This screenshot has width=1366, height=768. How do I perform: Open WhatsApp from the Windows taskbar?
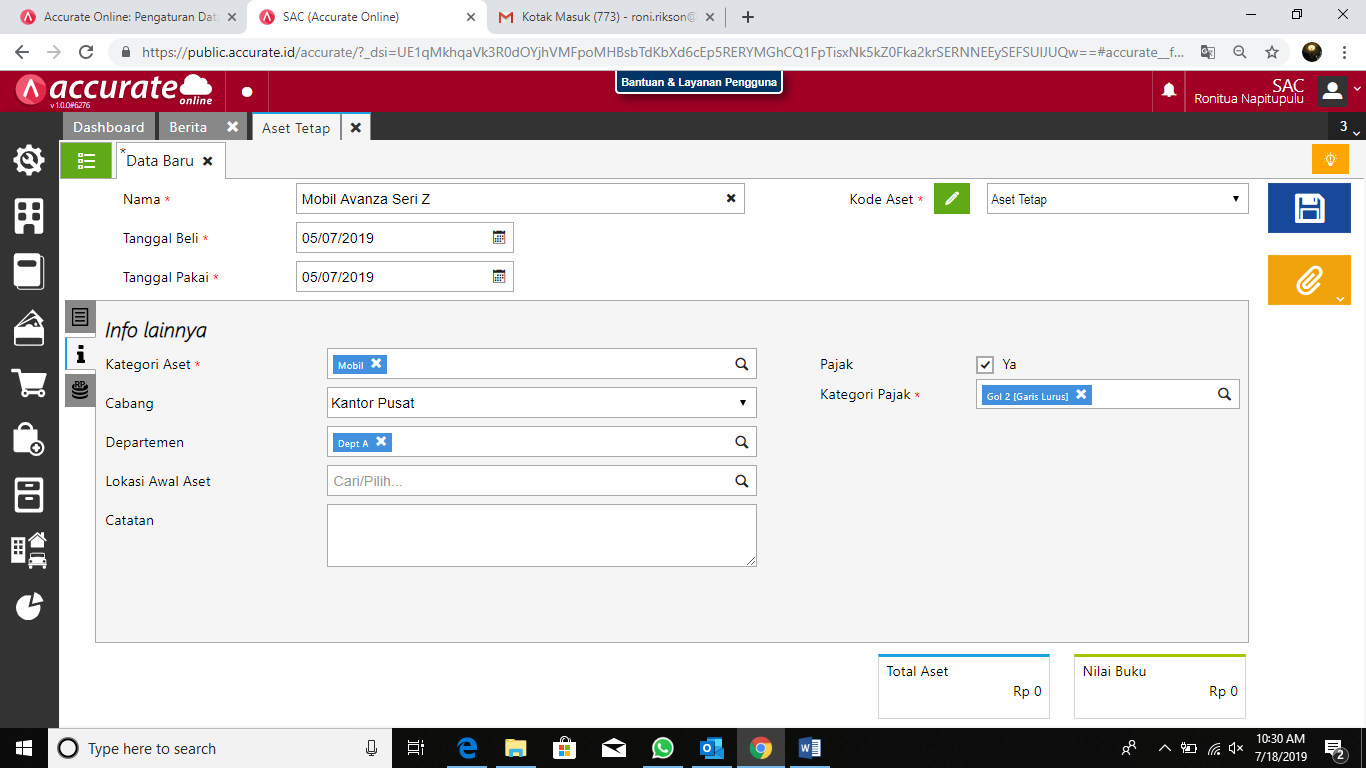coord(662,748)
